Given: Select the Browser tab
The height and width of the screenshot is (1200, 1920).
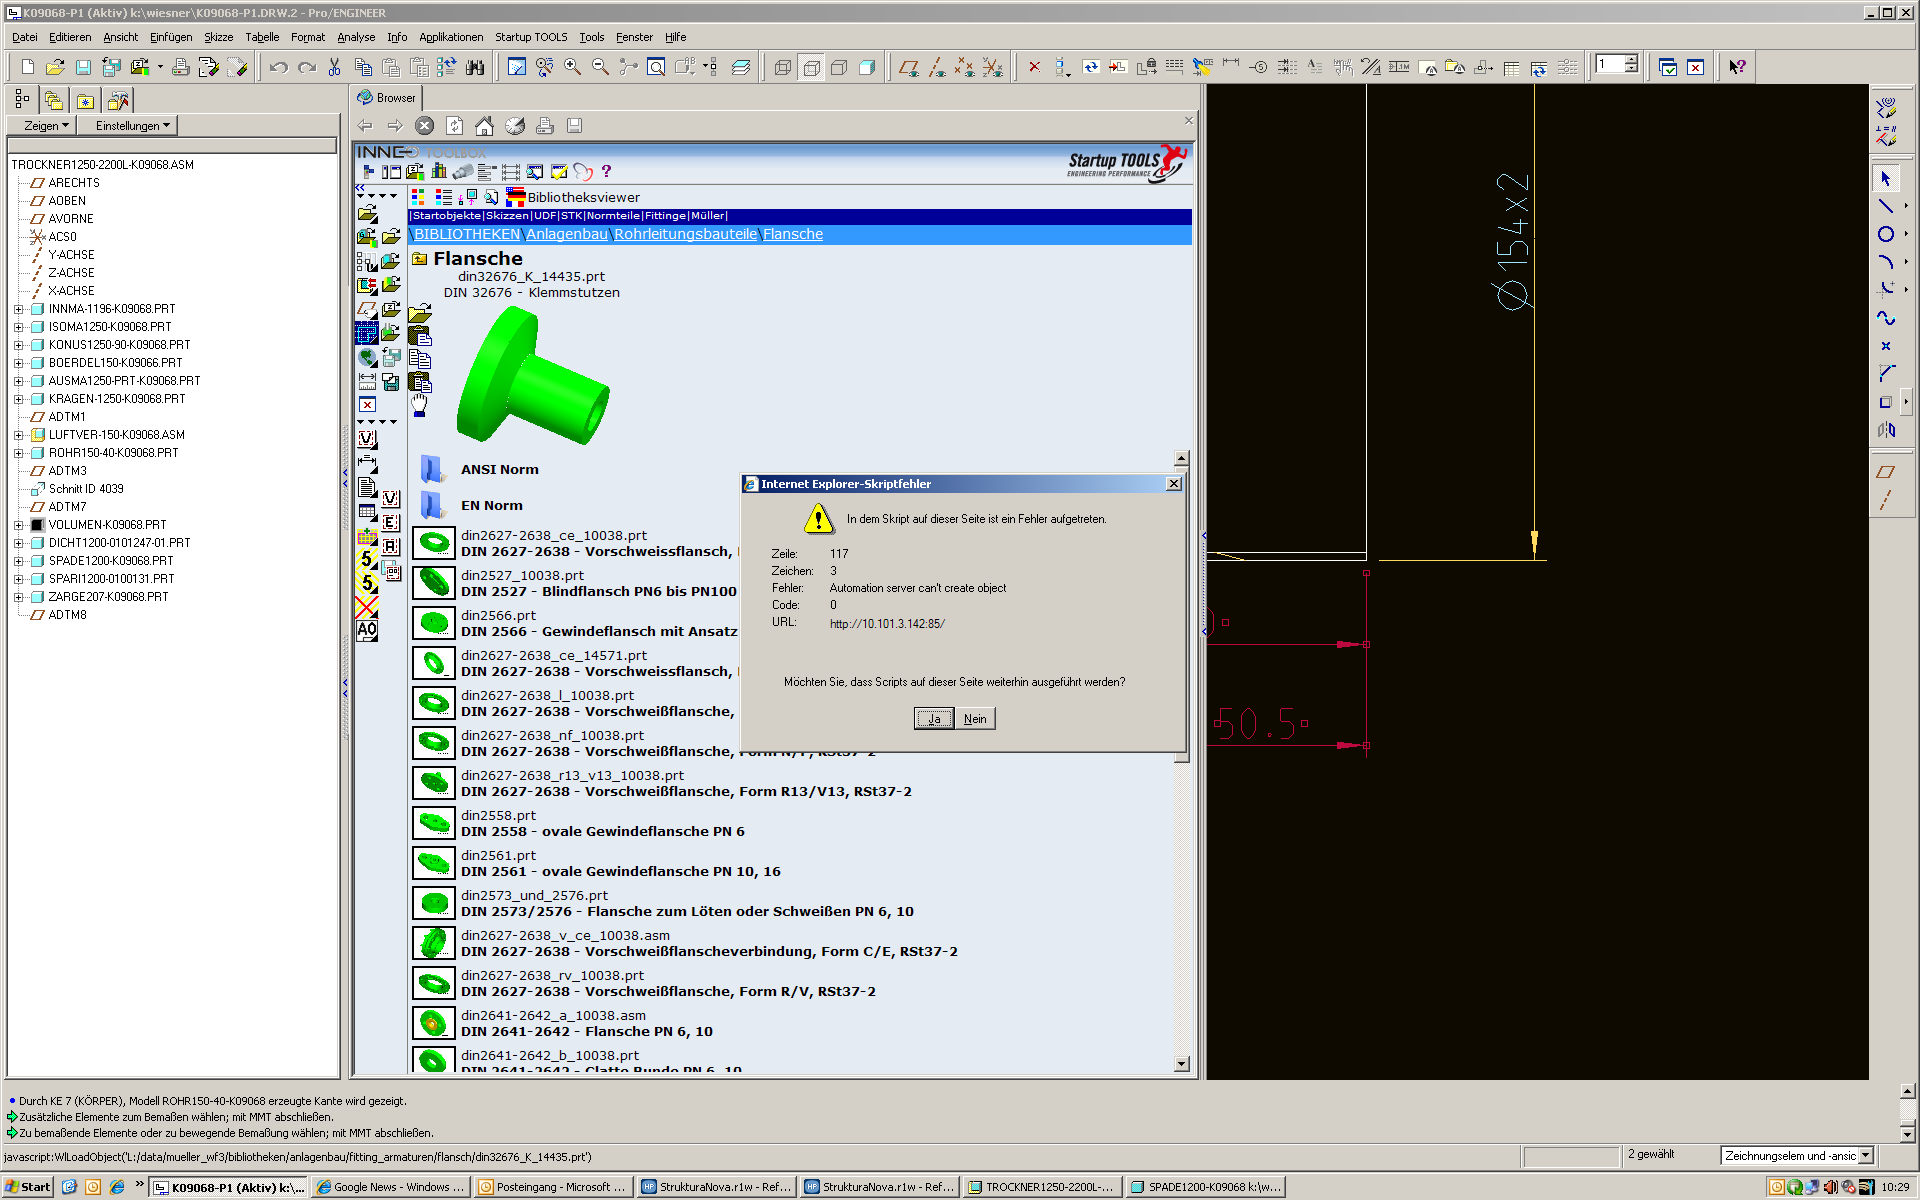Looking at the screenshot, I should point(387,98).
